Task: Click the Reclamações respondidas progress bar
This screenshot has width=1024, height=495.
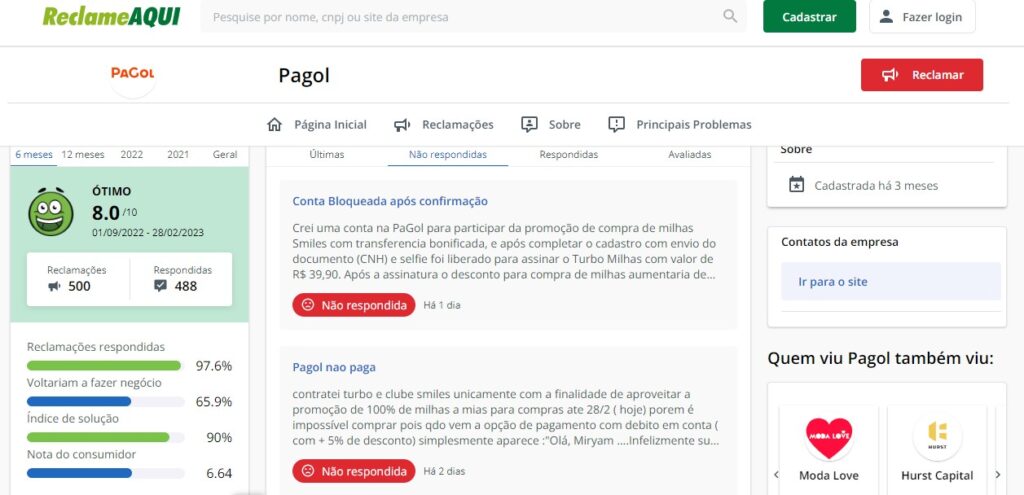Action: click(105, 366)
